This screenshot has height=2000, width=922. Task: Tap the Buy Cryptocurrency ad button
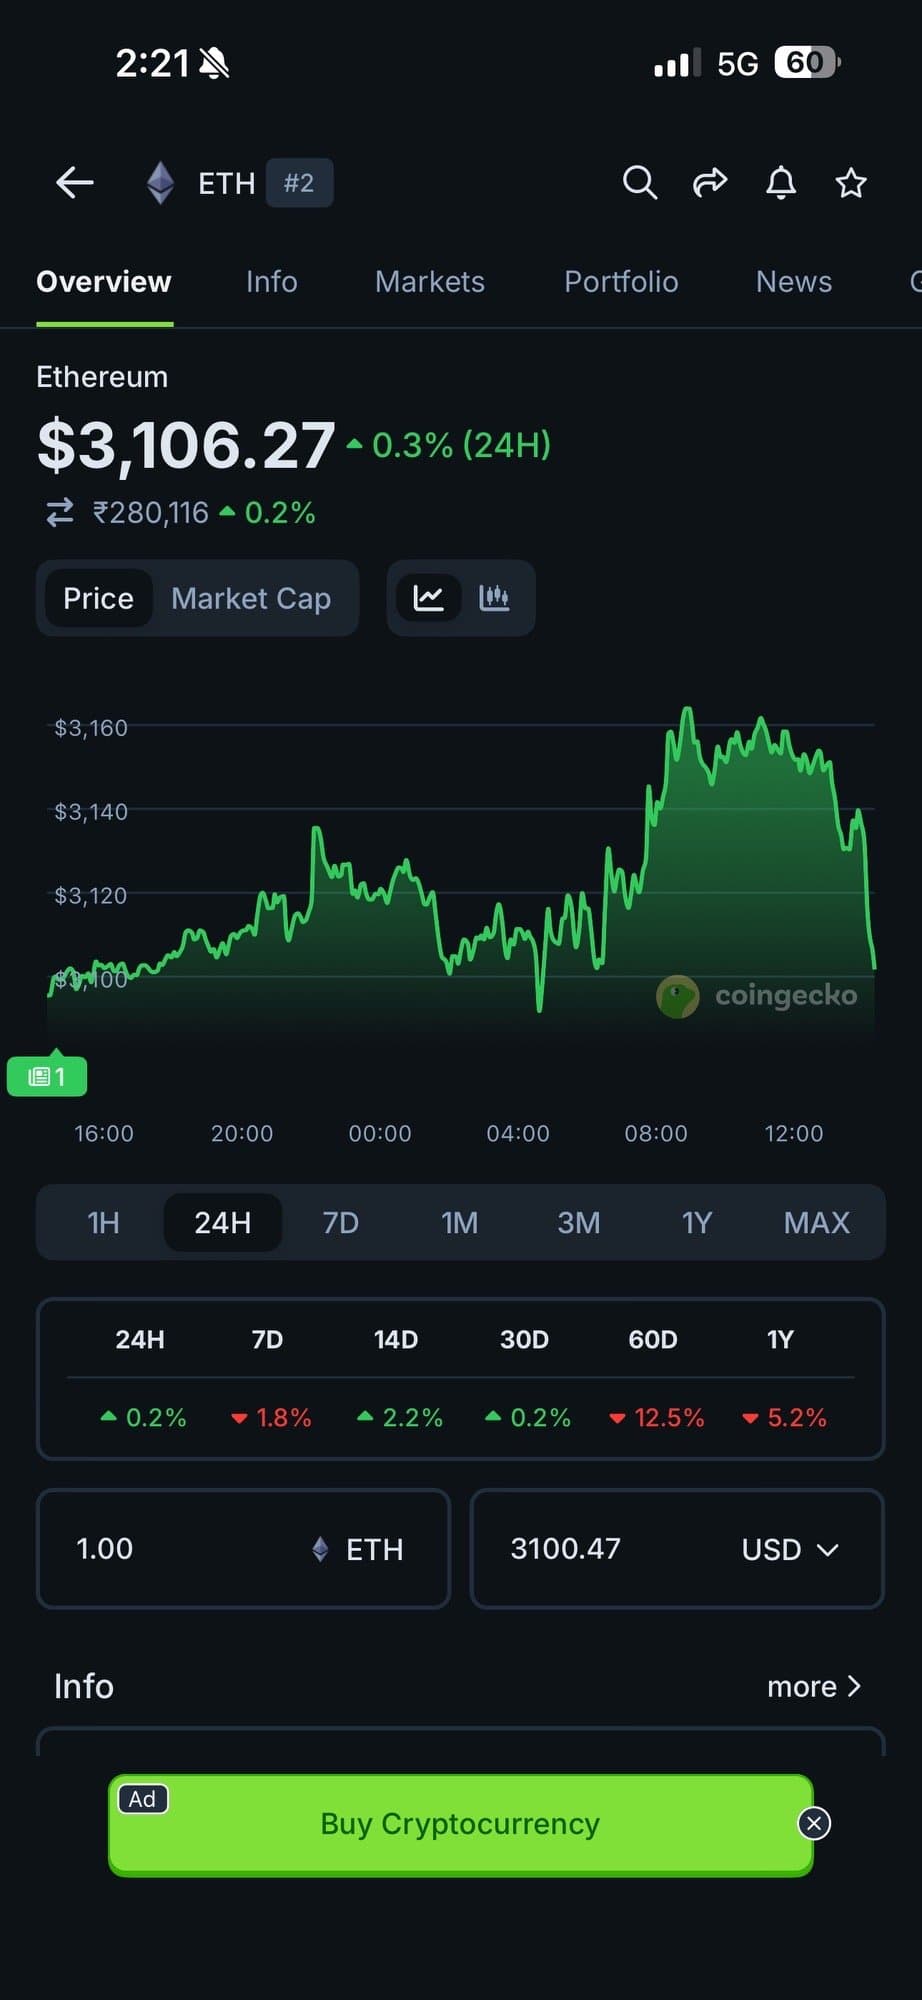point(460,1824)
